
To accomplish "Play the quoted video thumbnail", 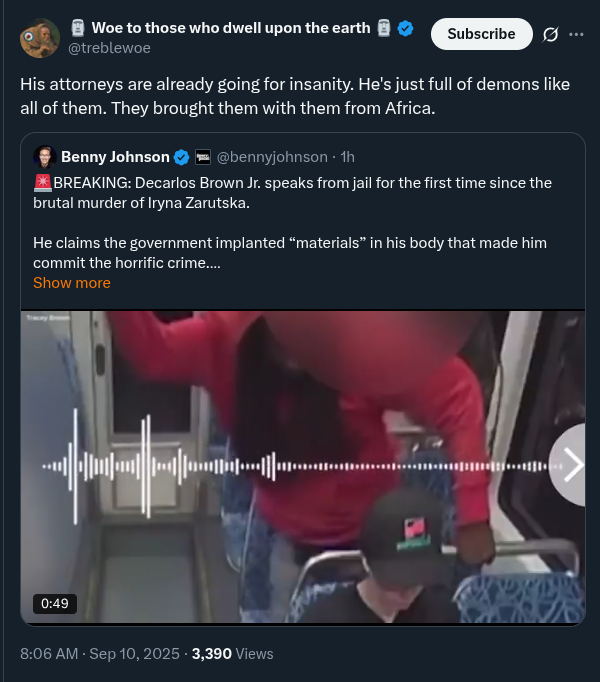I will [303, 467].
